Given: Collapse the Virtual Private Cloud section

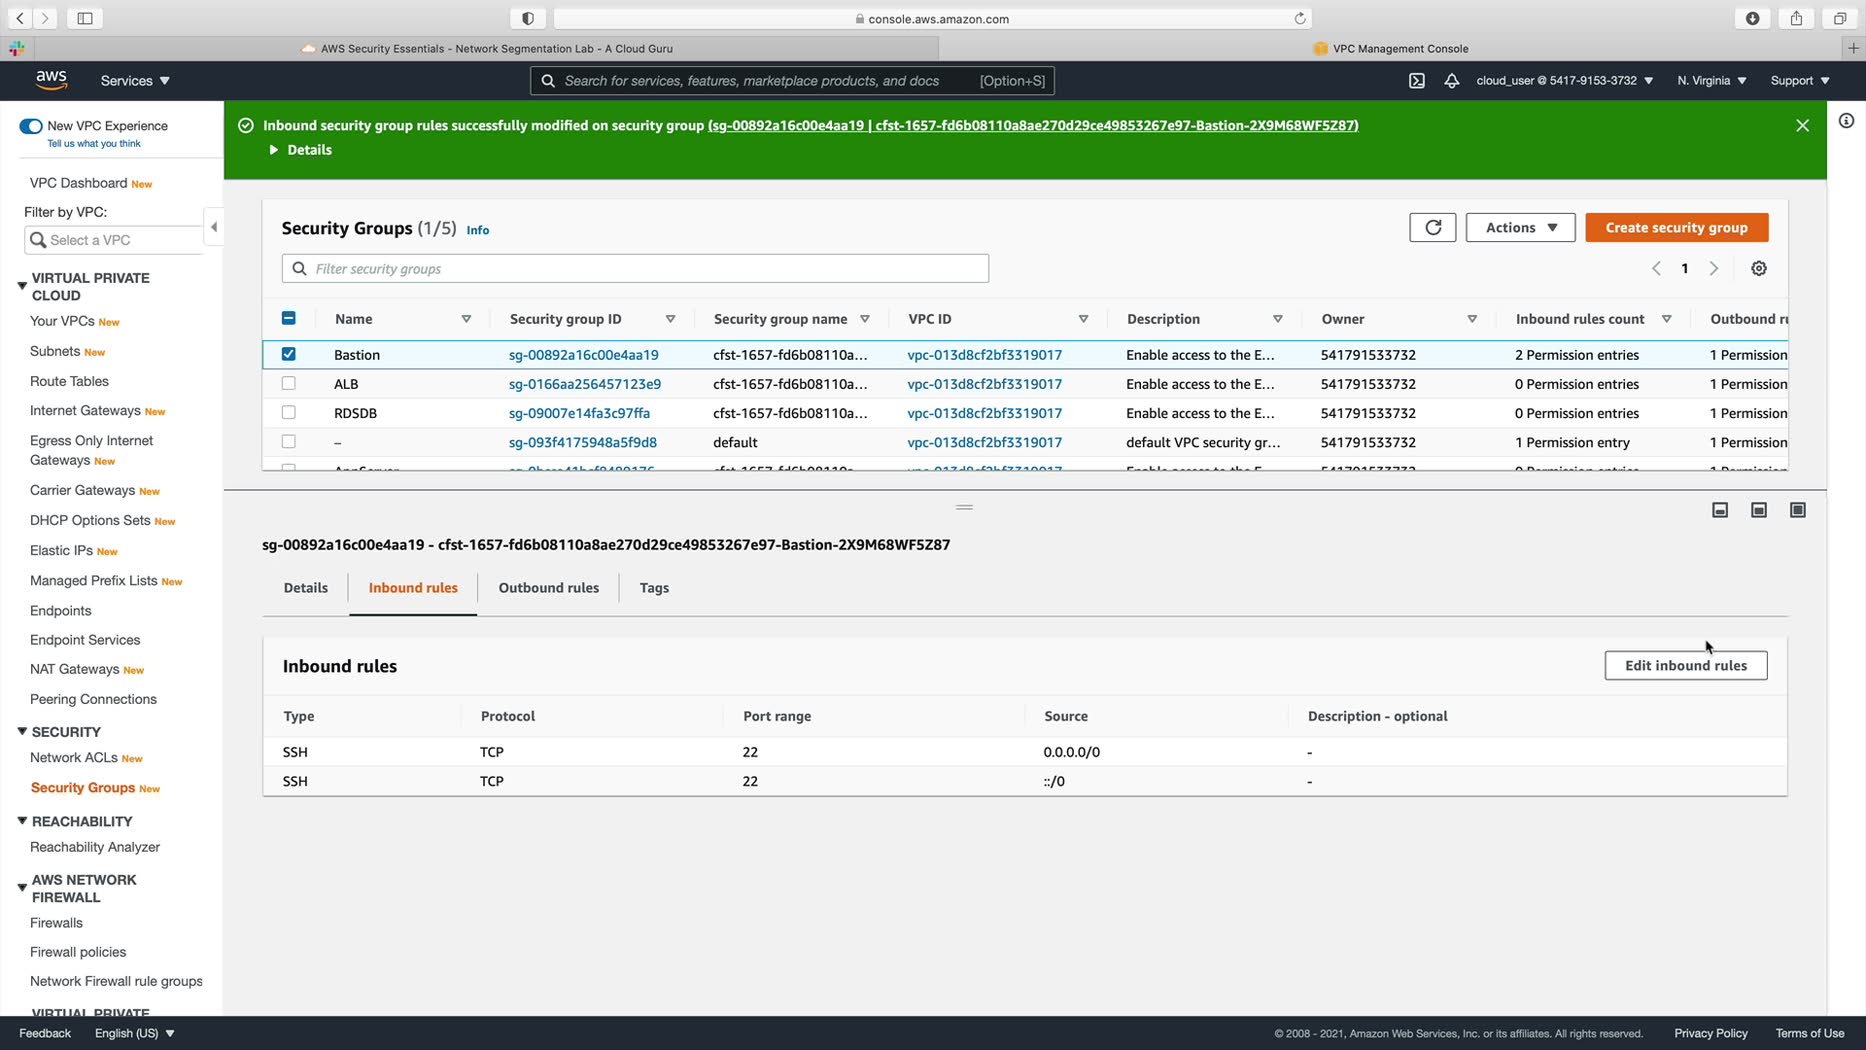Looking at the screenshot, I should 22,286.
